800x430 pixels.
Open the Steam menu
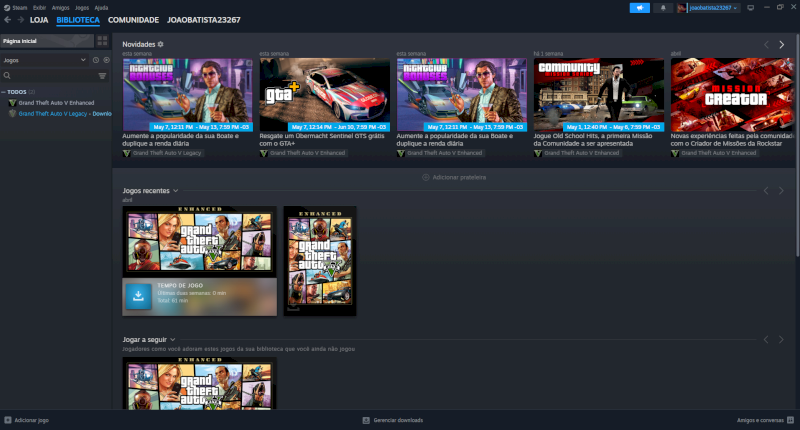click(19, 8)
